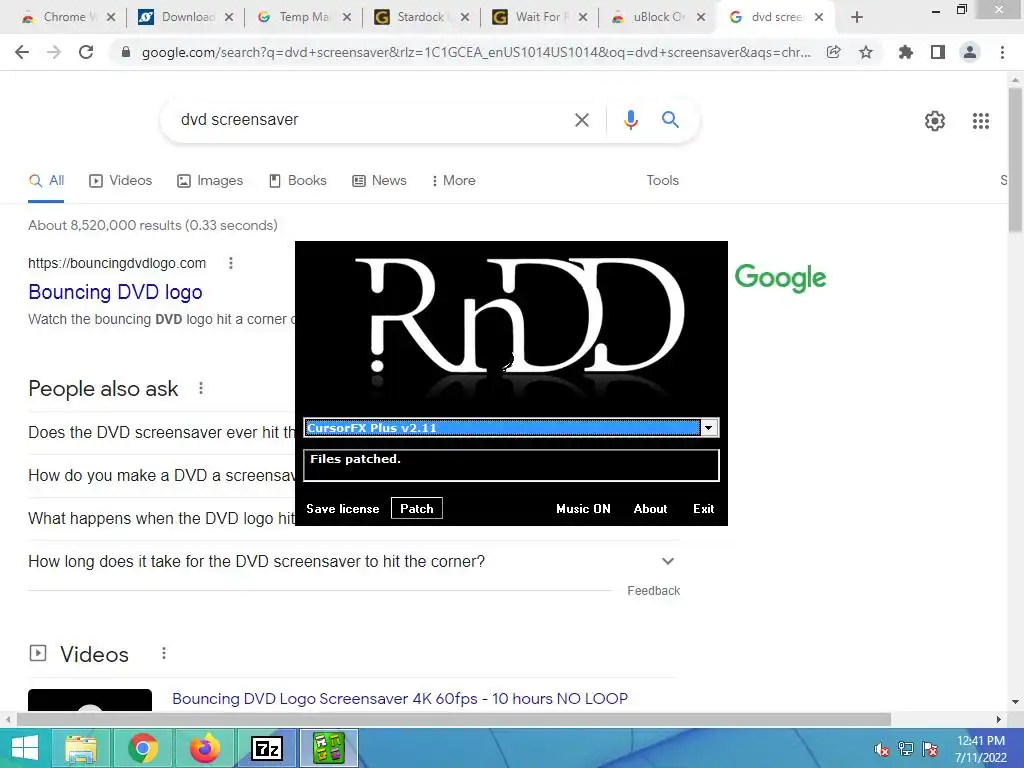Open a new Chrome tab
The image size is (1024, 768).
click(x=857, y=17)
